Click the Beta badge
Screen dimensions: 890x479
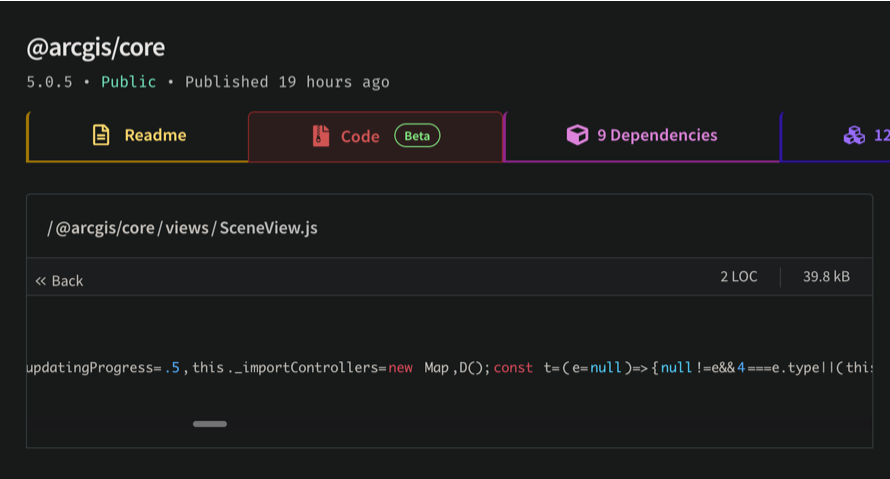coord(417,136)
